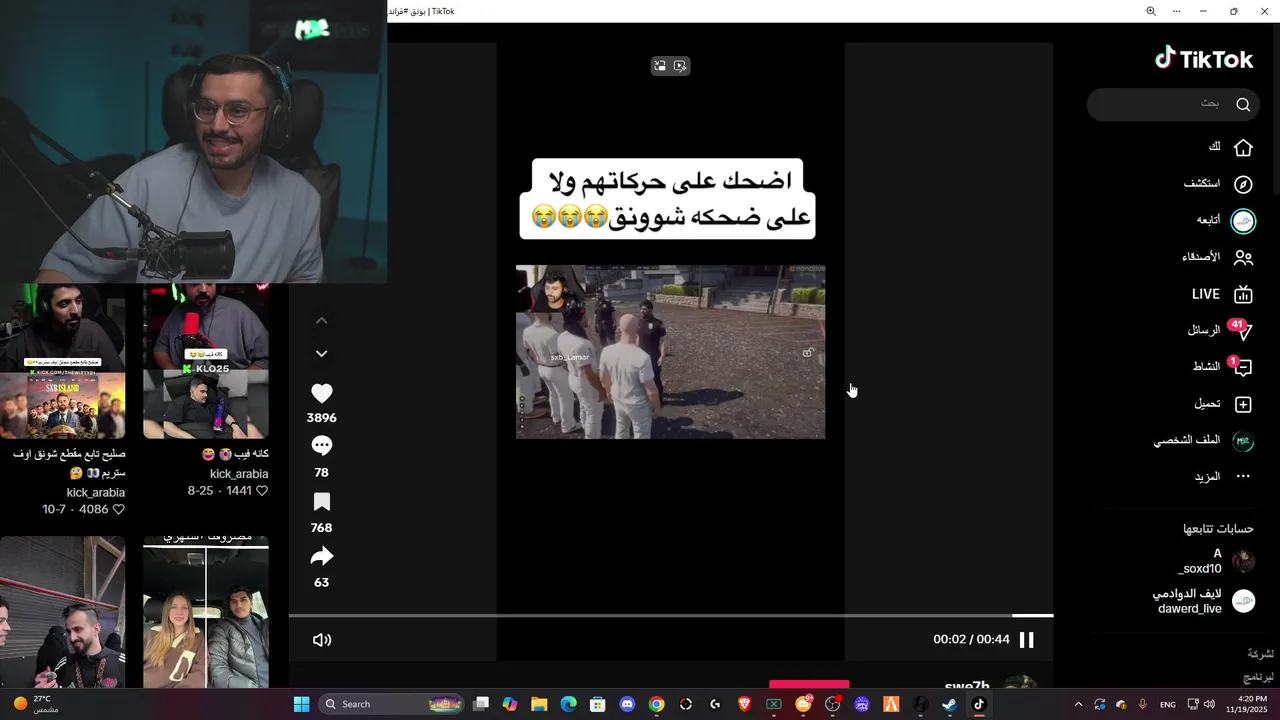The width and height of the screenshot is (1280, 720).
Task: Open Messages with 41 badge
Action: point(1219,330)
